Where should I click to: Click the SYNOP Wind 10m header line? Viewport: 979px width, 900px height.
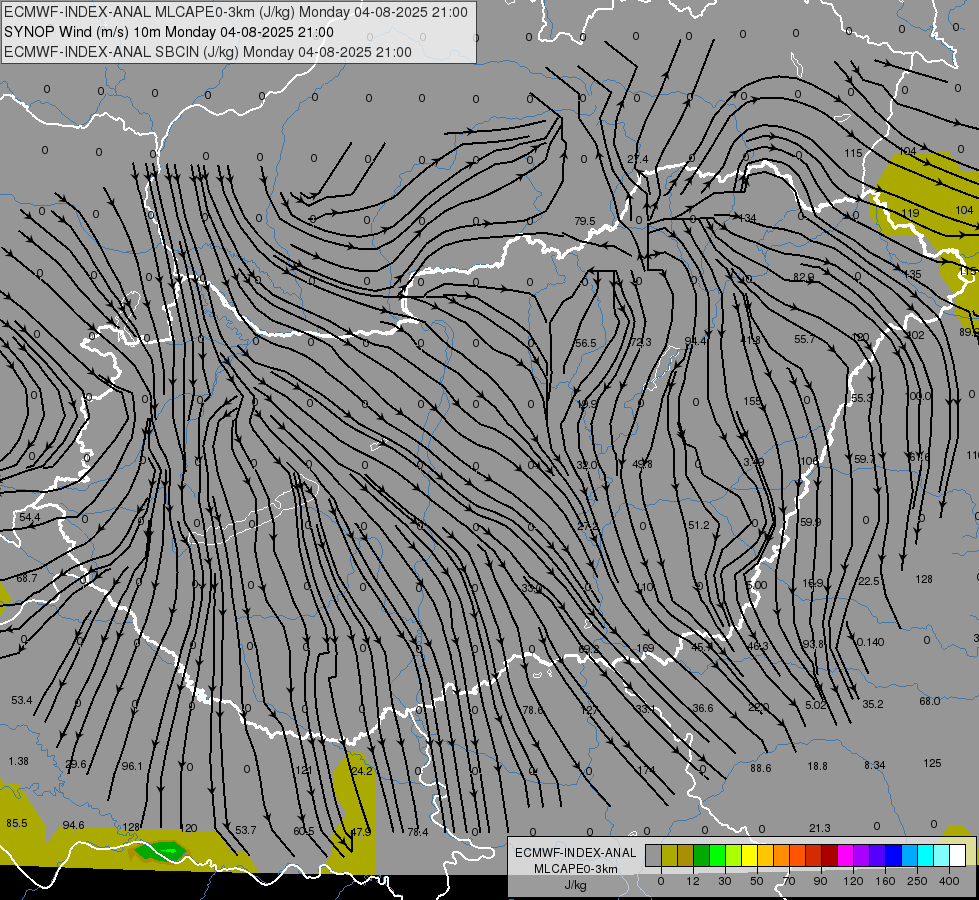point(169,32)
